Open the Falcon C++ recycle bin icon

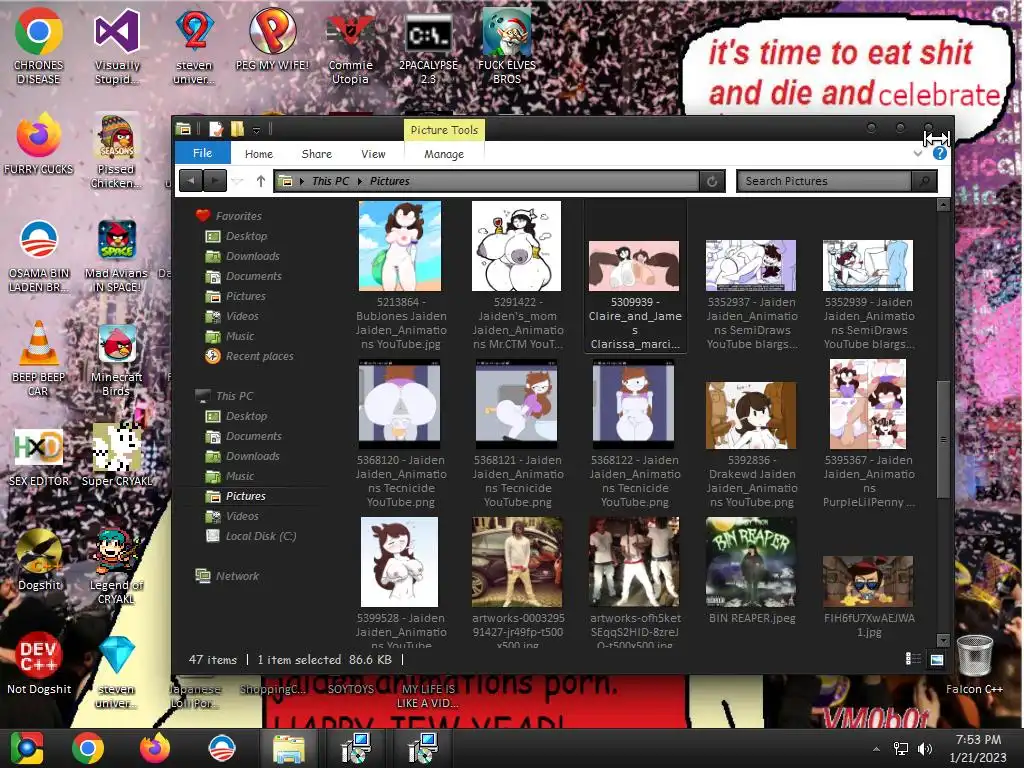[974, 664]
